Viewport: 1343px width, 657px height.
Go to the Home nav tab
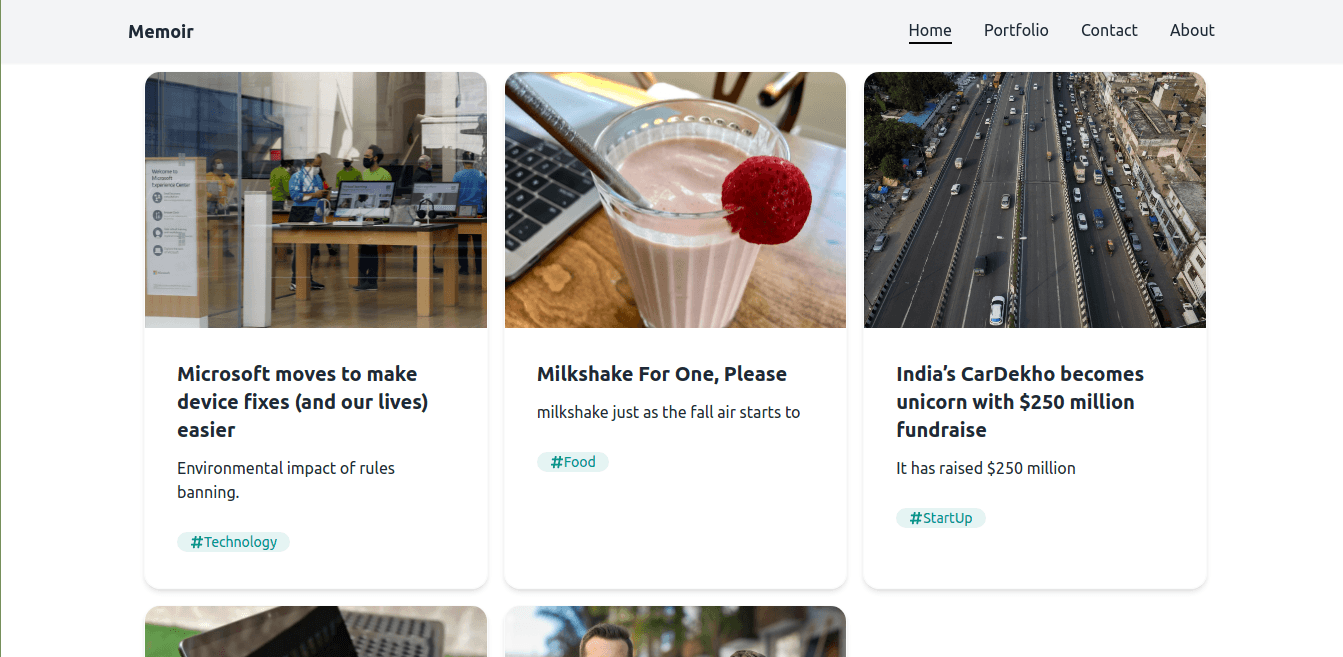930,30
